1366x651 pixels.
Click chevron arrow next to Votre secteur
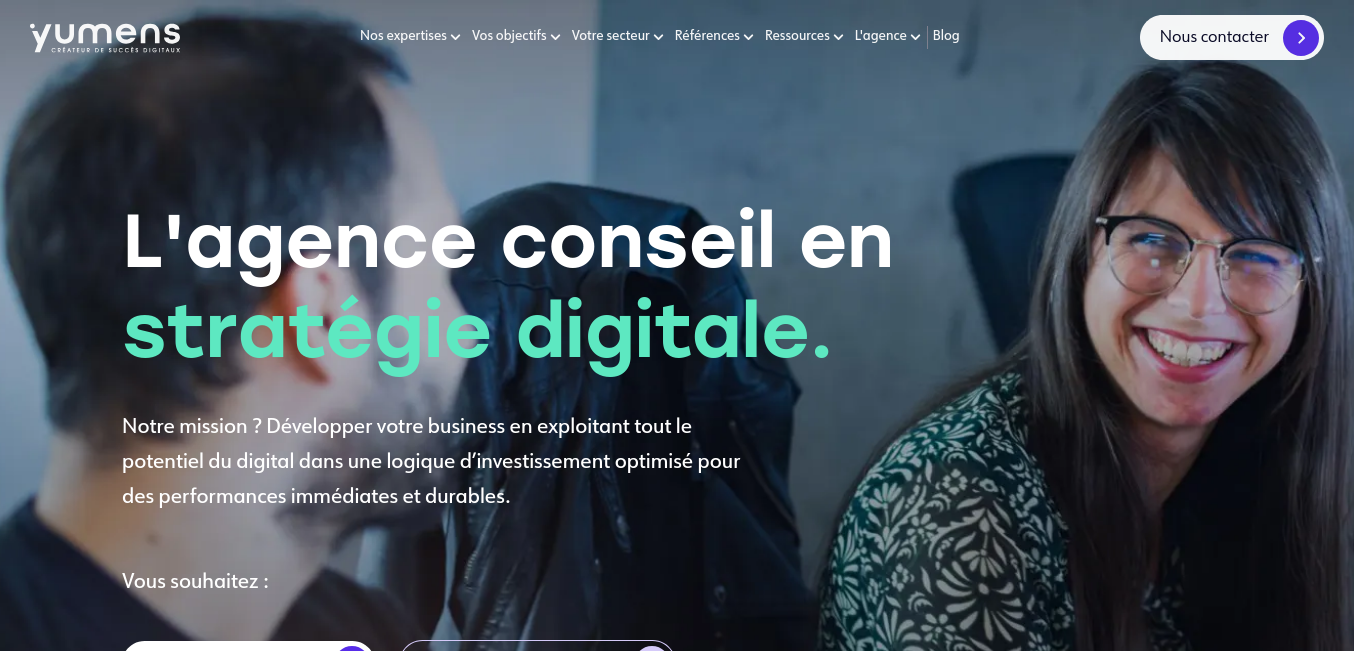658,37
